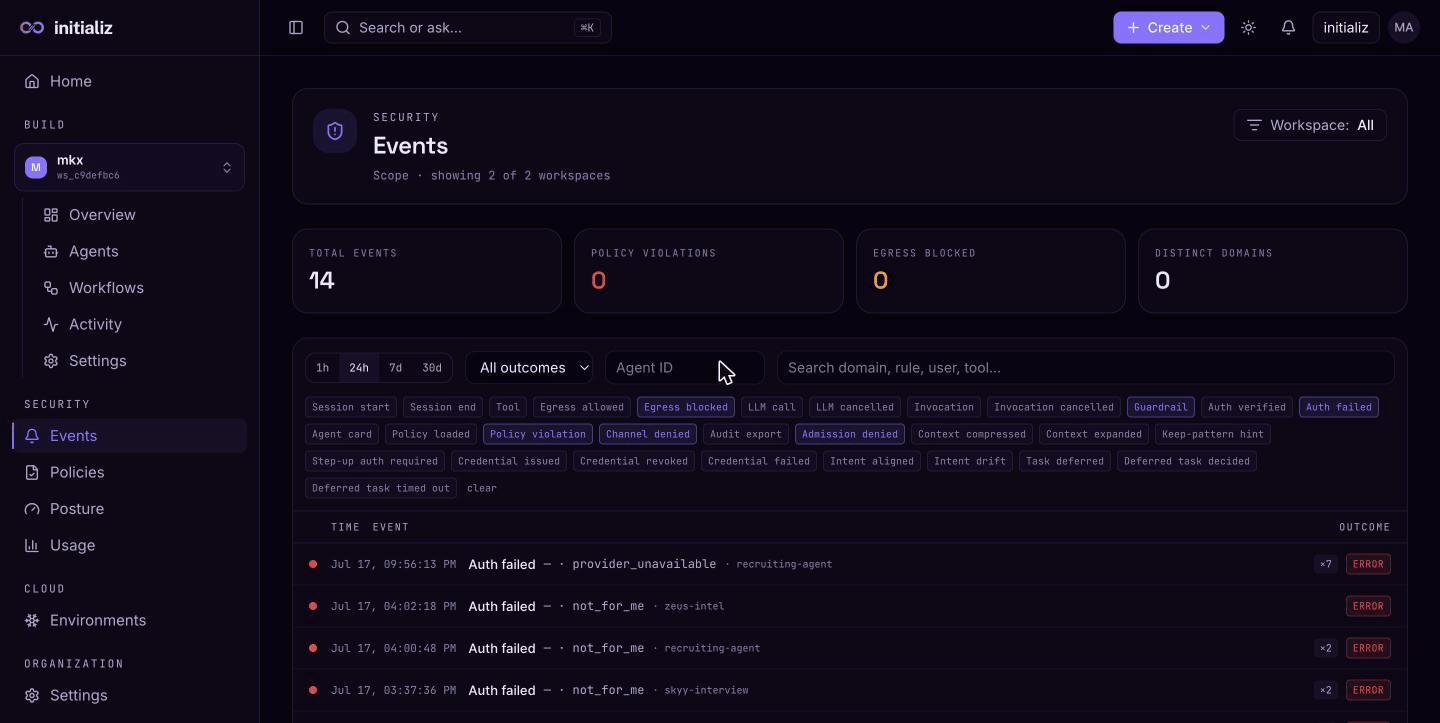Open the not_for_me zeus-intel event

(x=850, y=606)
